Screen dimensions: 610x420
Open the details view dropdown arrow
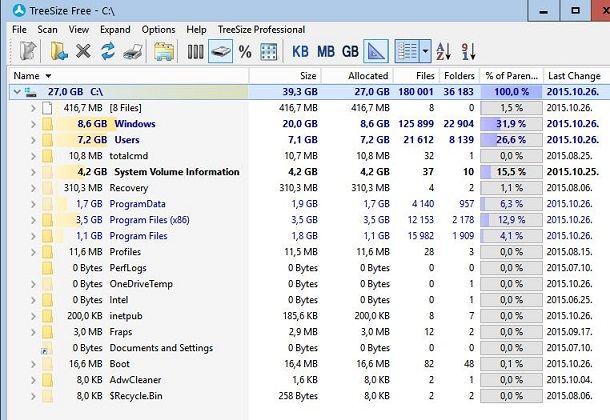426,51
